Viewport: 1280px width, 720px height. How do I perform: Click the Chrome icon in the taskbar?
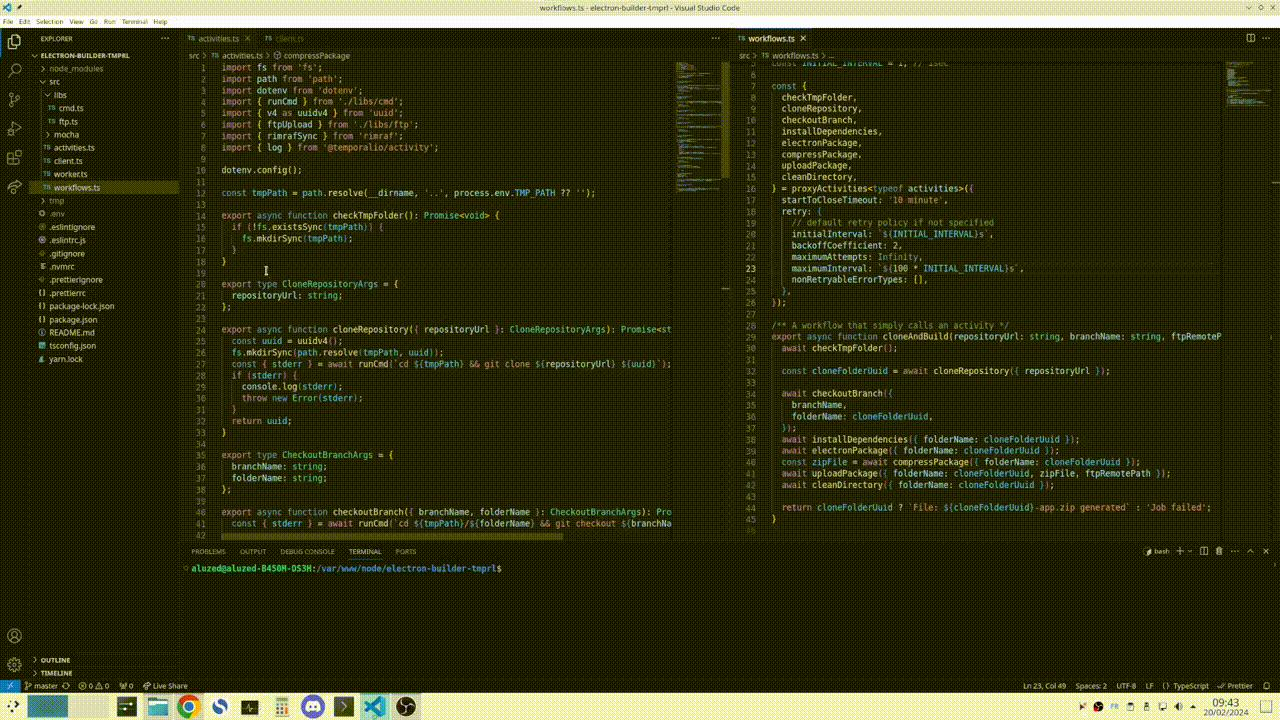(x=188, y=707)
